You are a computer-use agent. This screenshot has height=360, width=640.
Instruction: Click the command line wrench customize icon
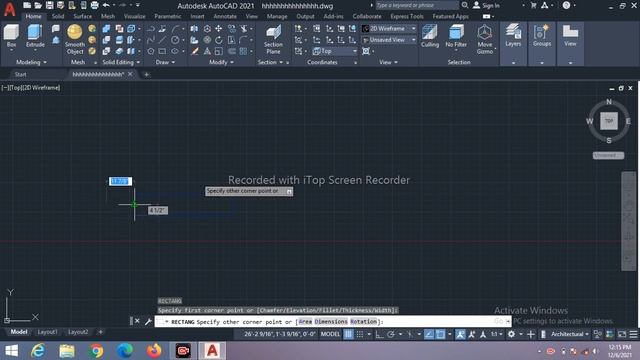click(x=148, y=322)
